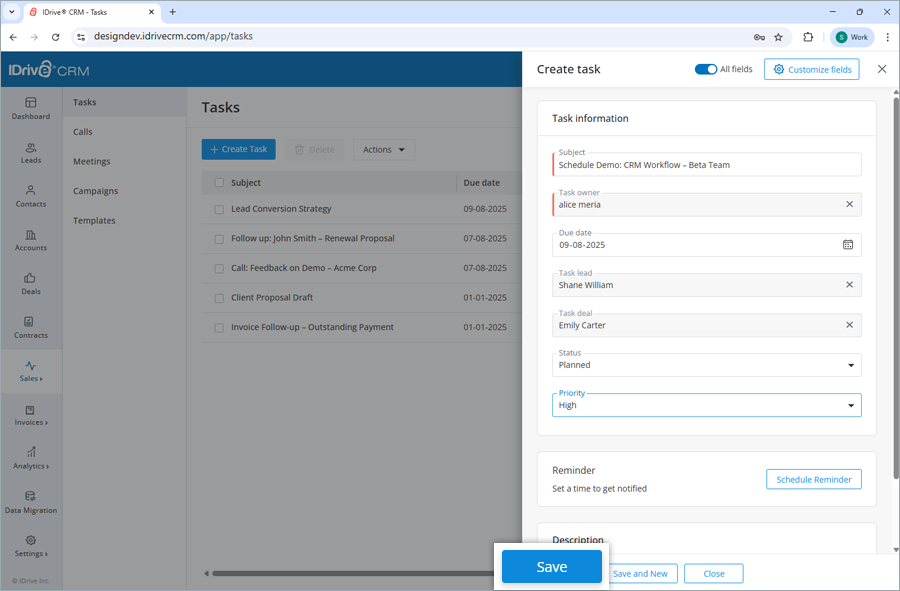Open Data Migration from the sidebar
900x591 pixels.
click(31, 504)
